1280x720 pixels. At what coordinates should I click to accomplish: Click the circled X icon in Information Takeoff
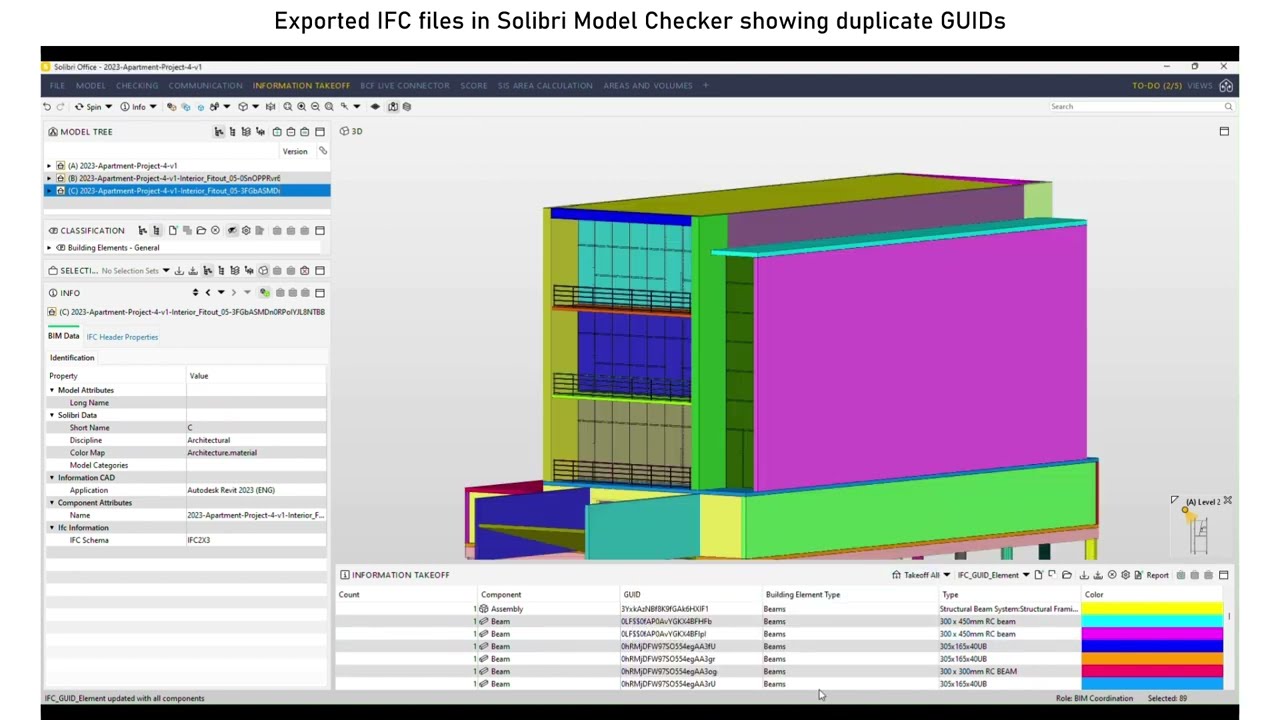click(1112, 575)
